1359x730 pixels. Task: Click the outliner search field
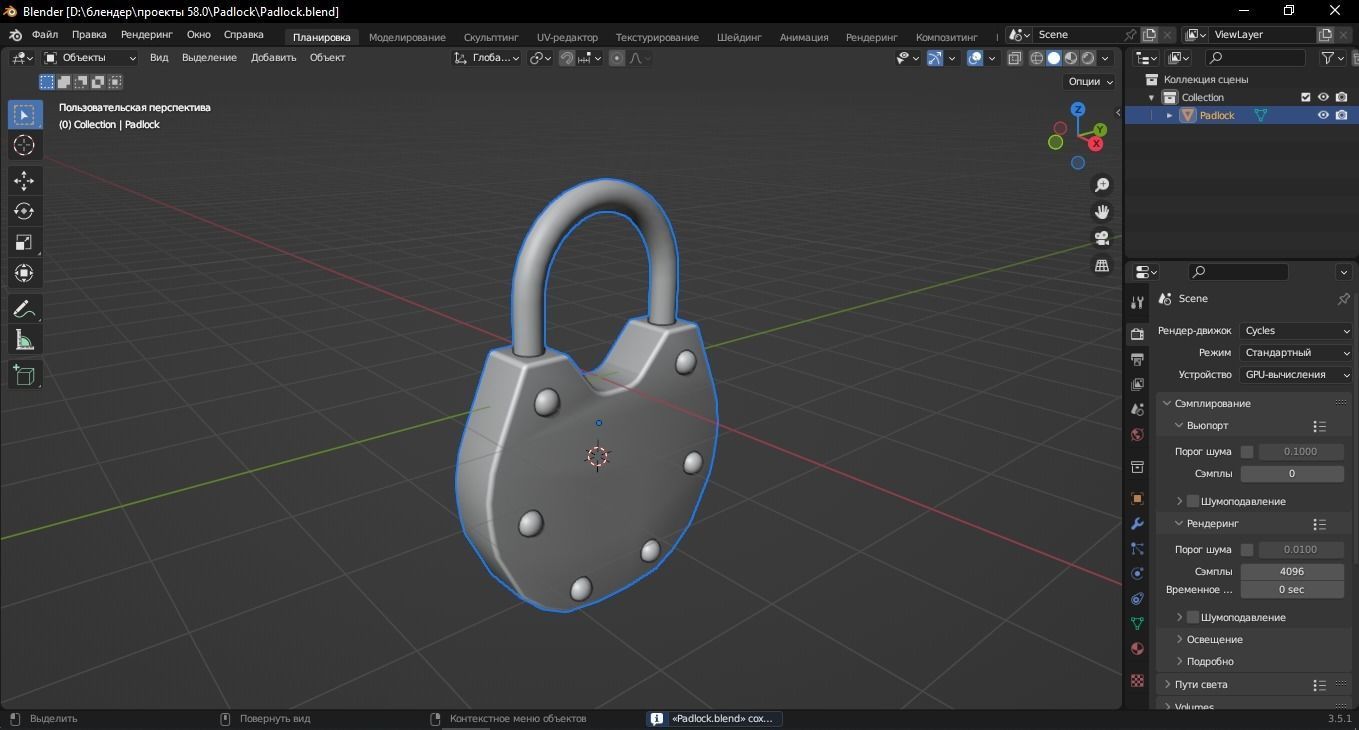coord(1255,57)
